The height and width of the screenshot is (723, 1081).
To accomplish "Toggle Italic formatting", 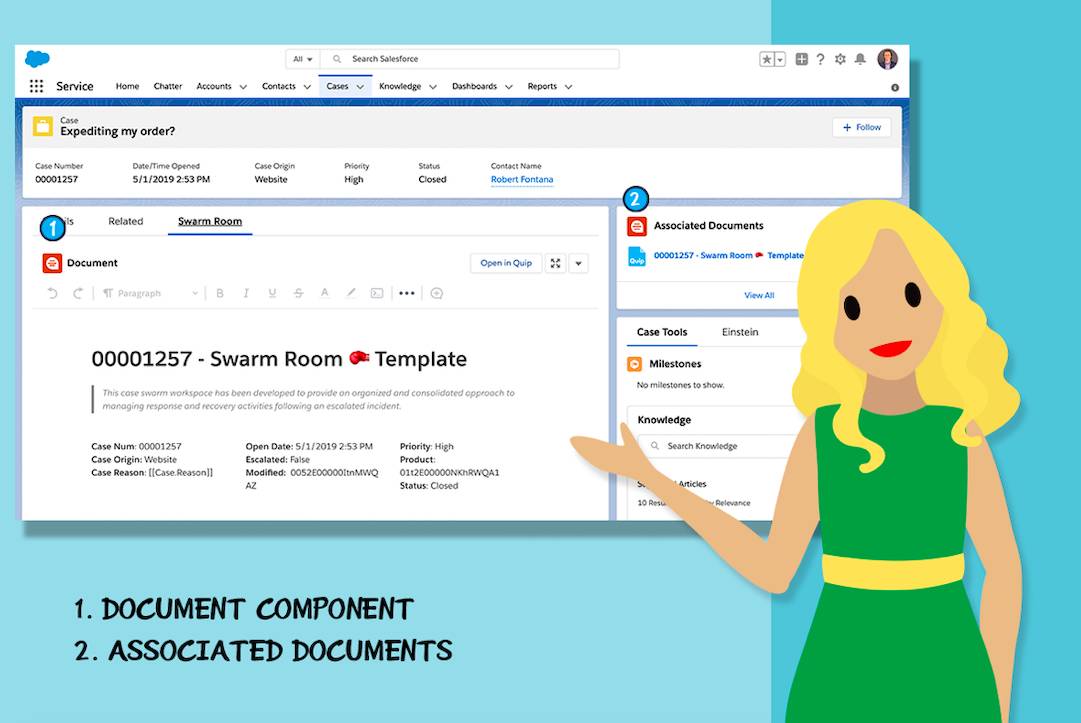I will [246, 294].
